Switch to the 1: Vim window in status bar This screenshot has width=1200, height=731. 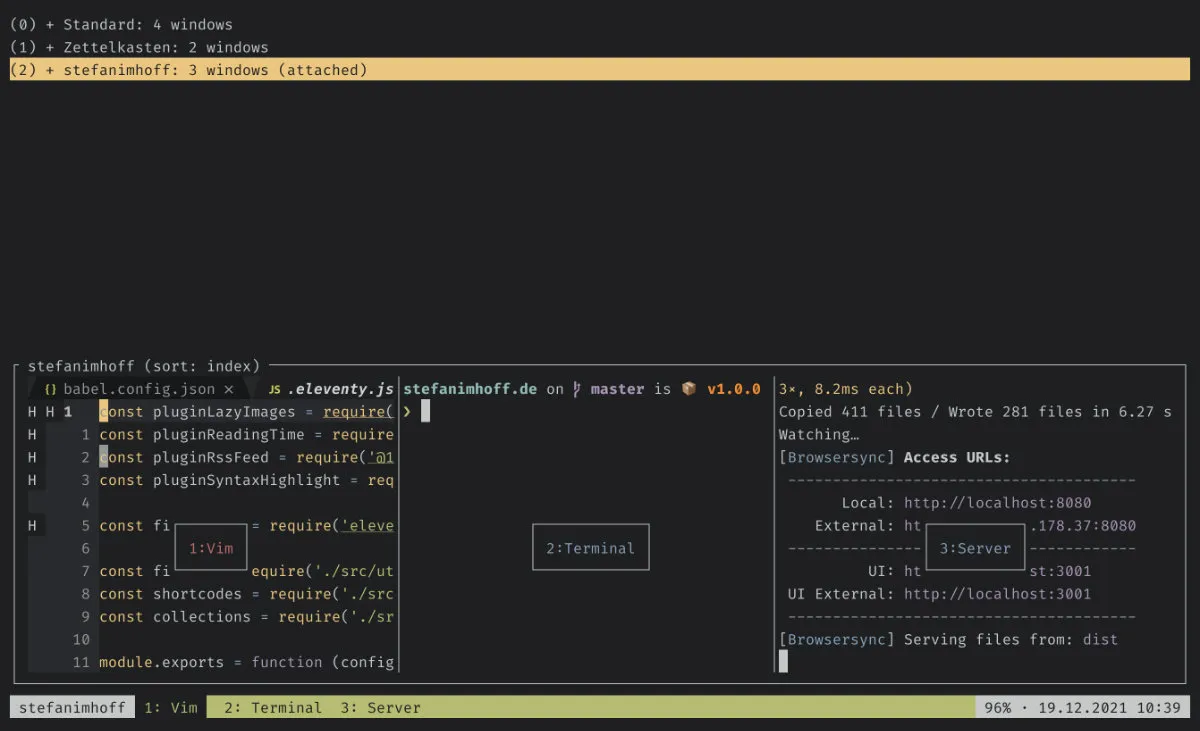pos(171,708)
